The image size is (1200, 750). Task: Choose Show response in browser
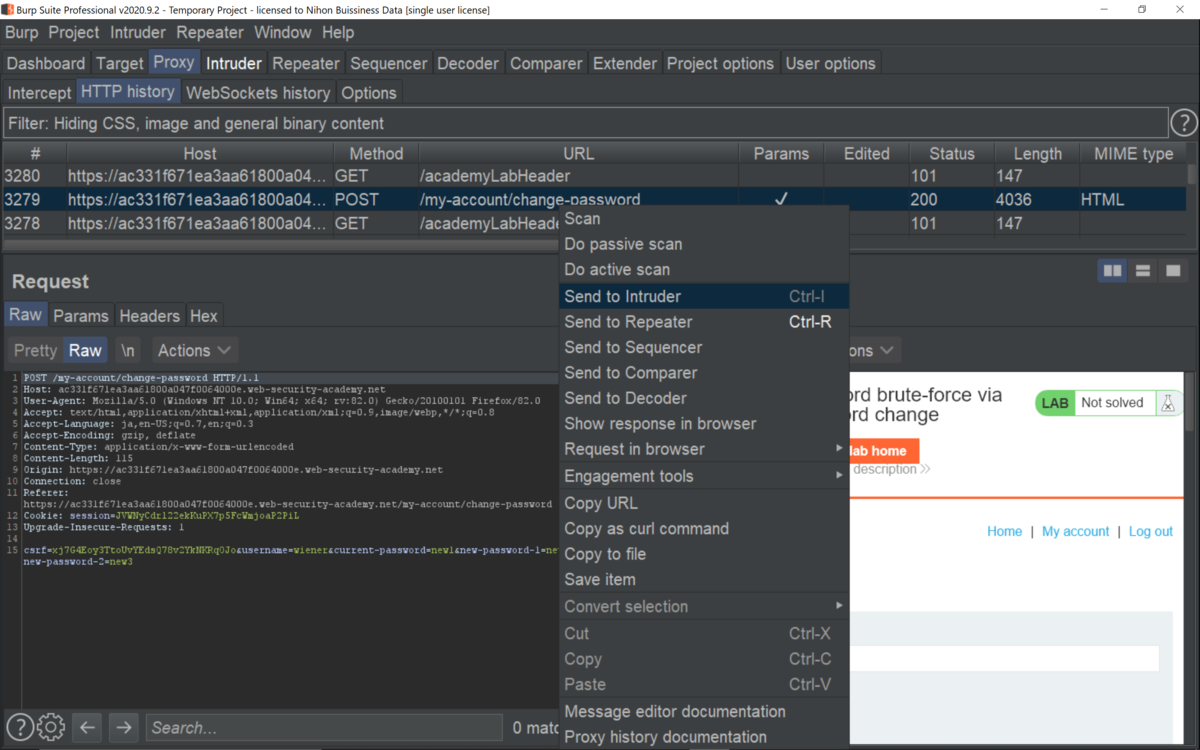pyautogui.click(x=704, y=424)
